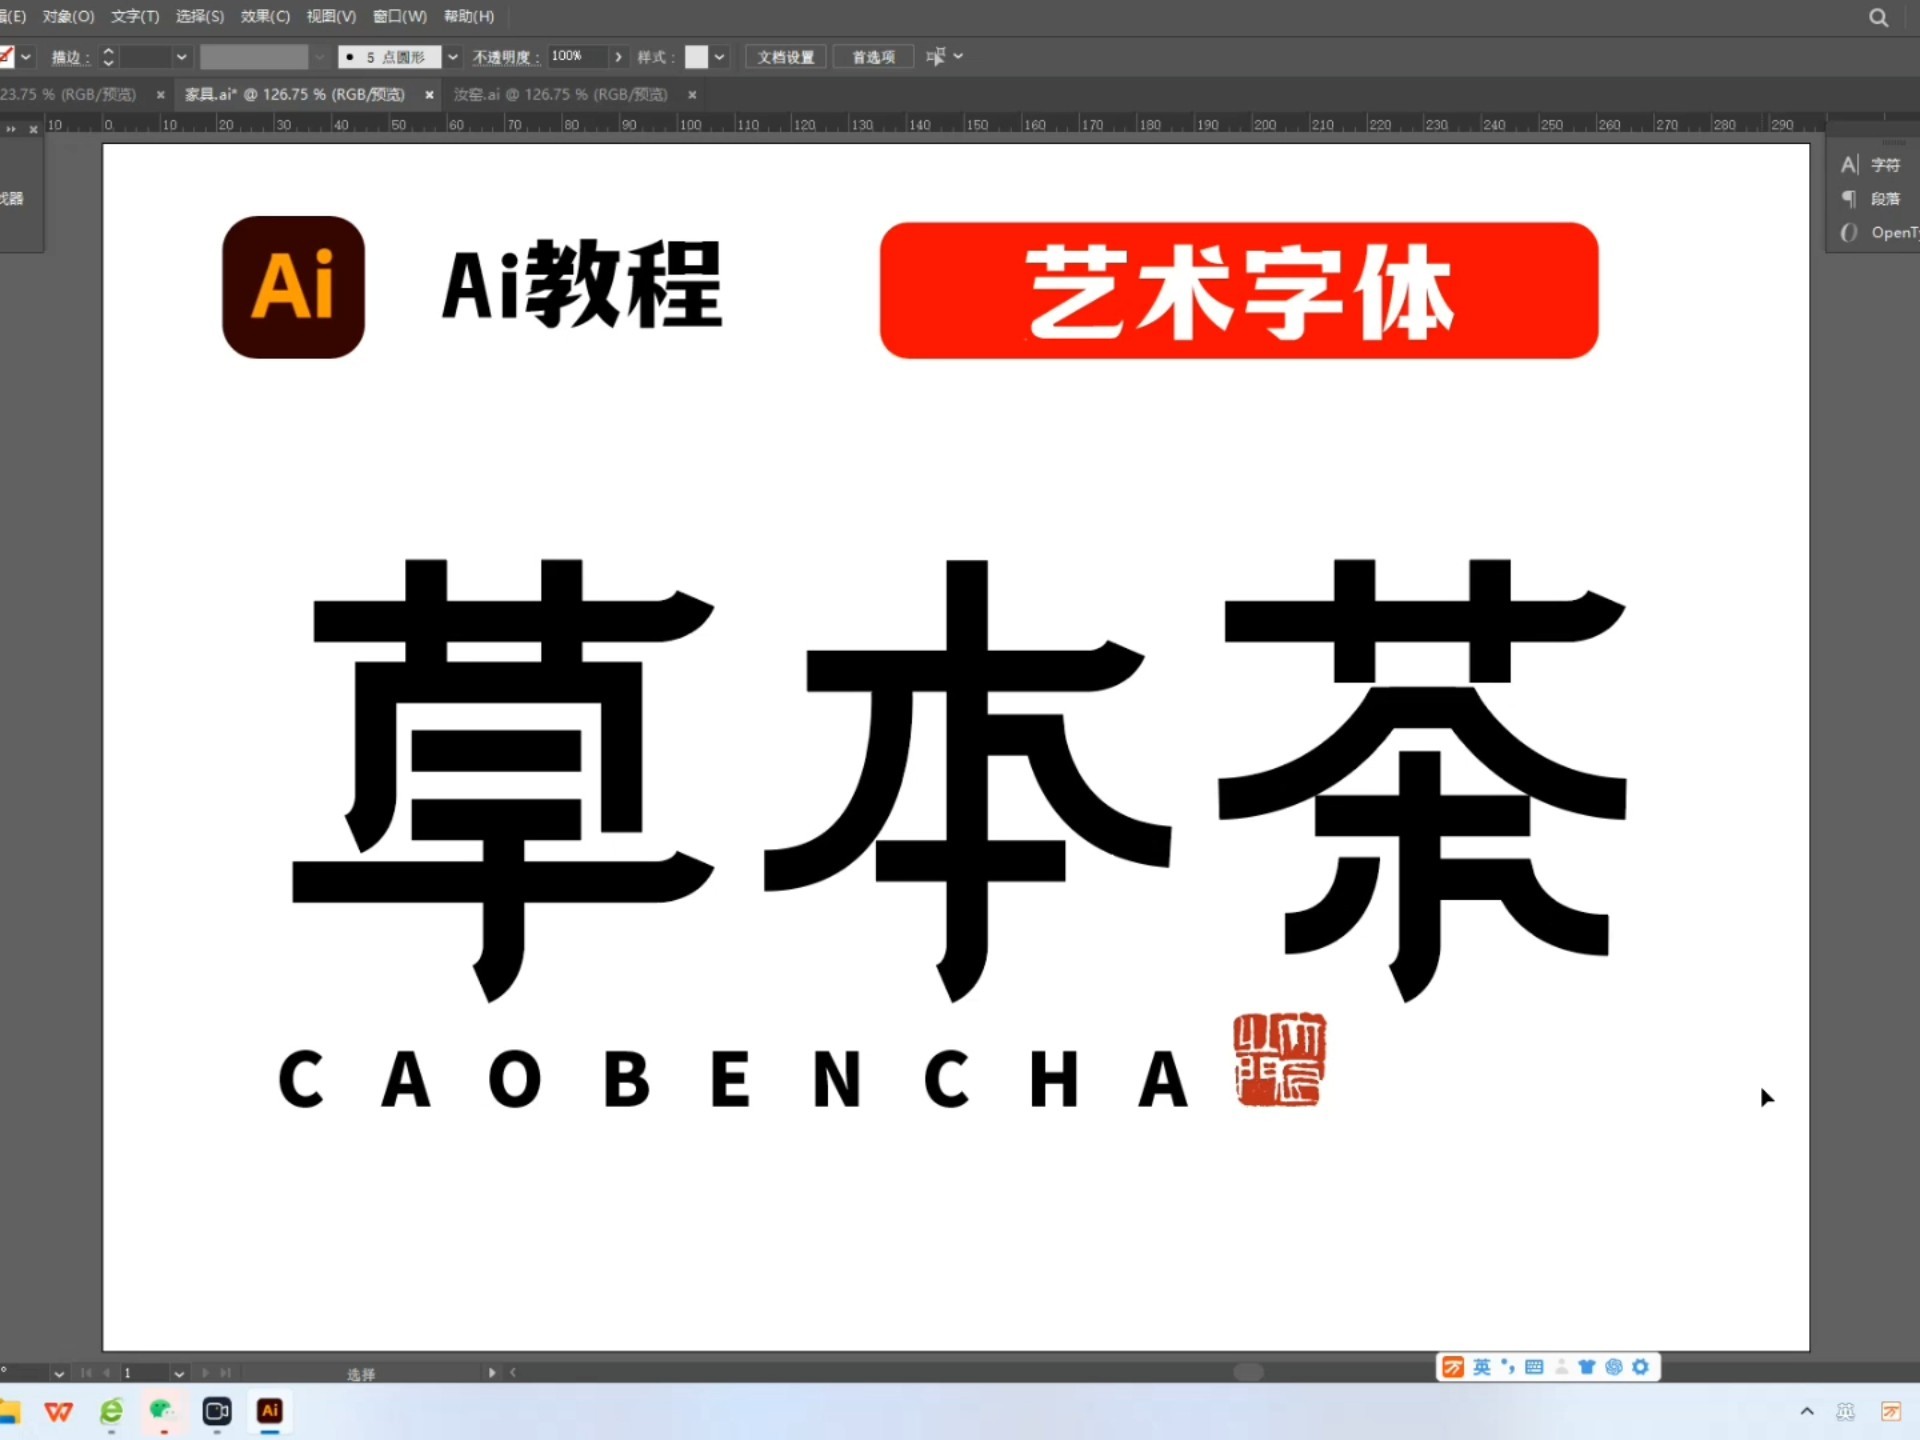Expand the stroke weight dropdown

(x=181, y=57)
